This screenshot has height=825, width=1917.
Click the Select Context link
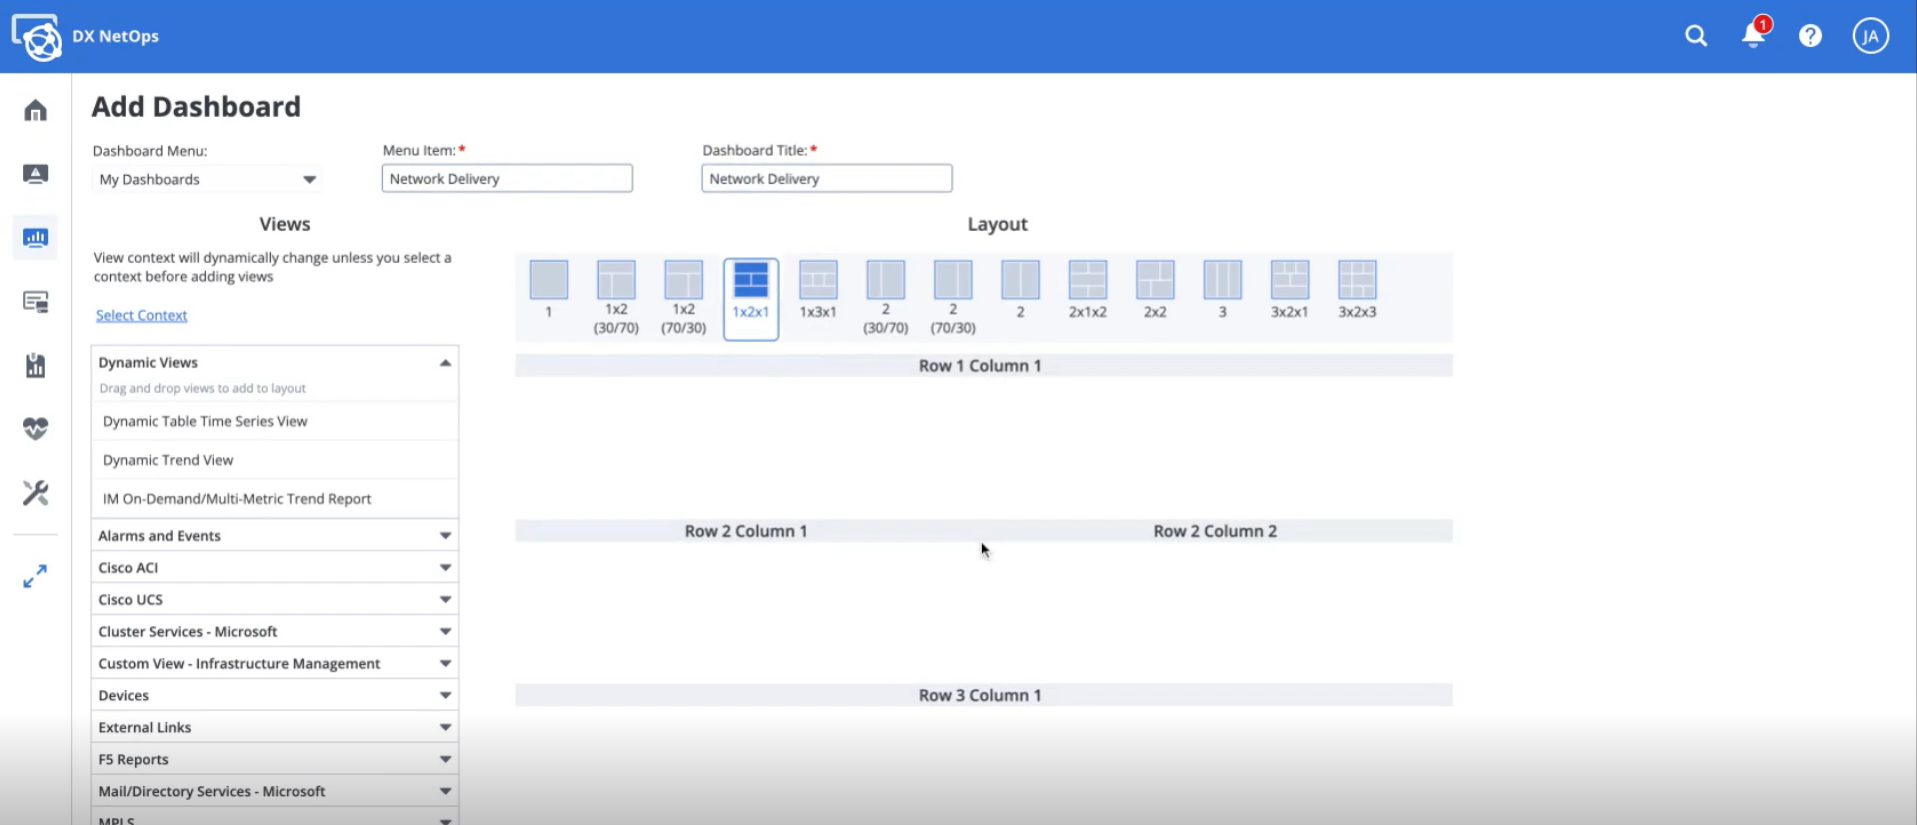point(141,315)
